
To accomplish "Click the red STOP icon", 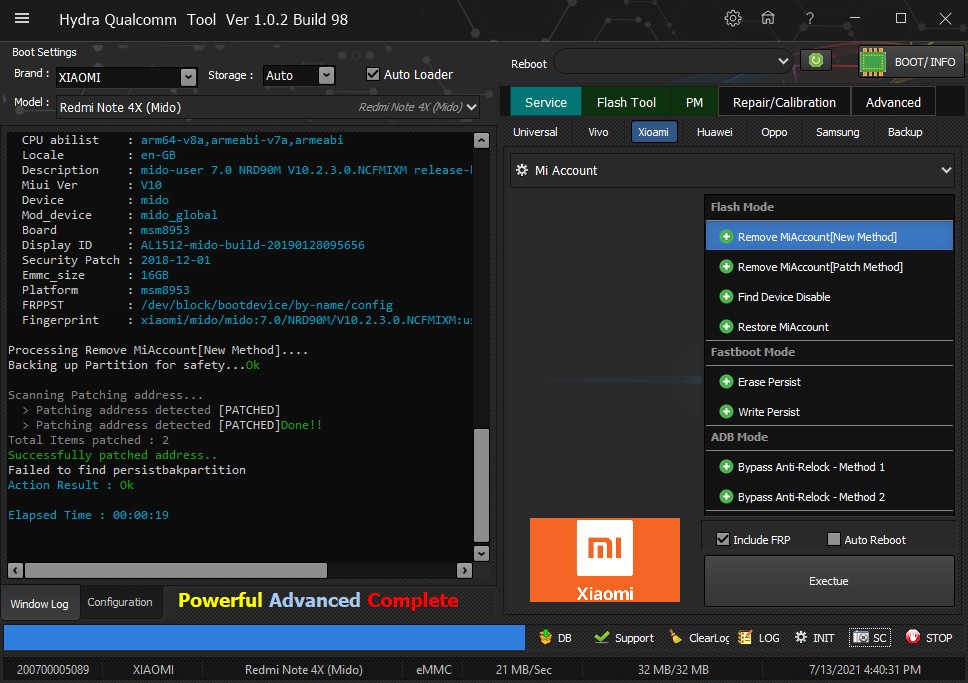I will (912, 637).
